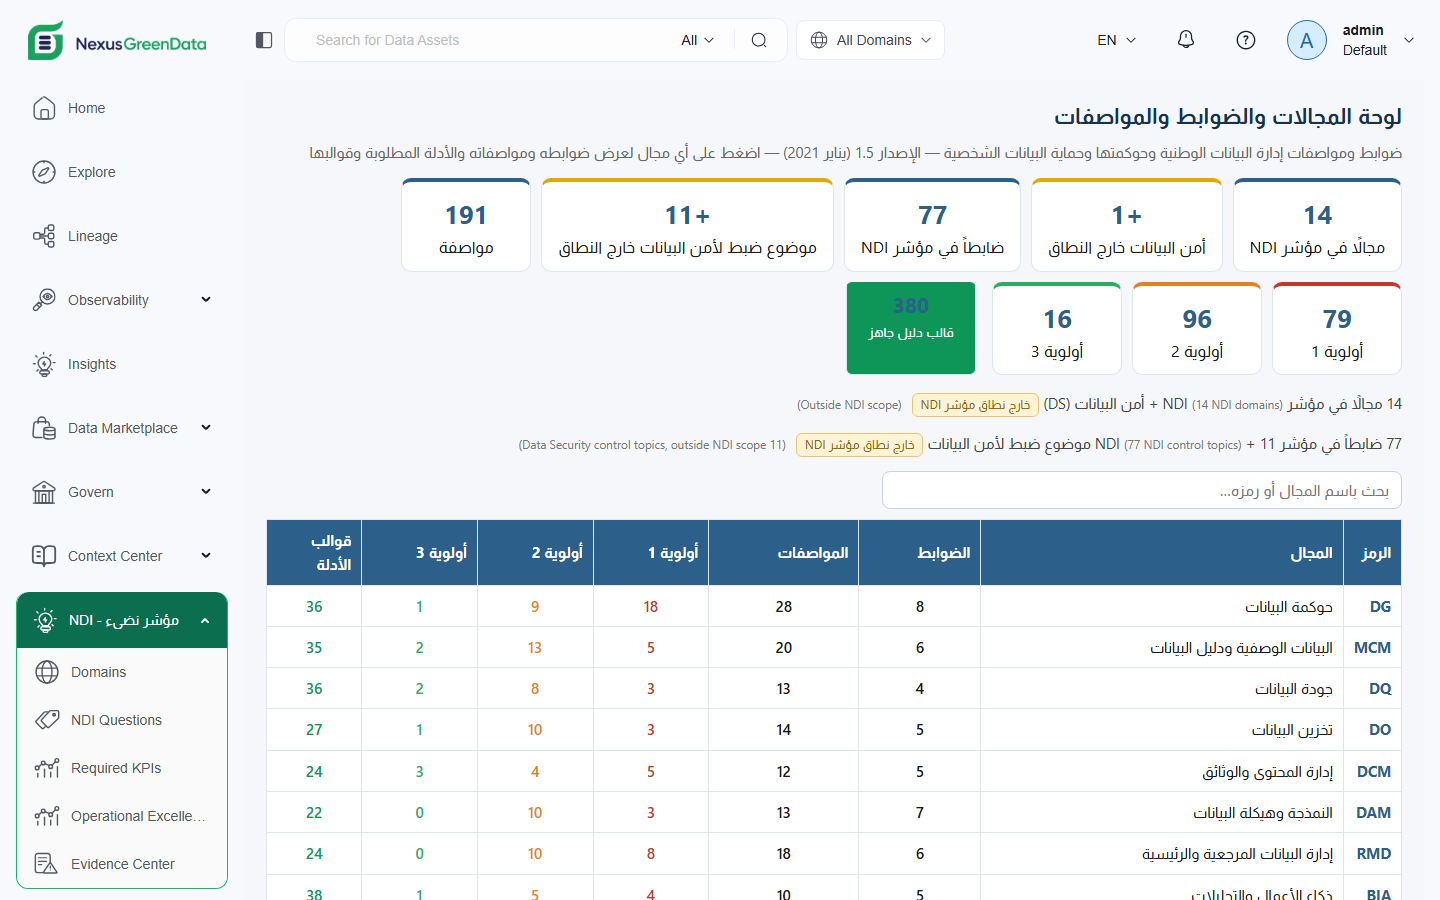
Task: Open Operational Excellence menu item
Action: 122,816
